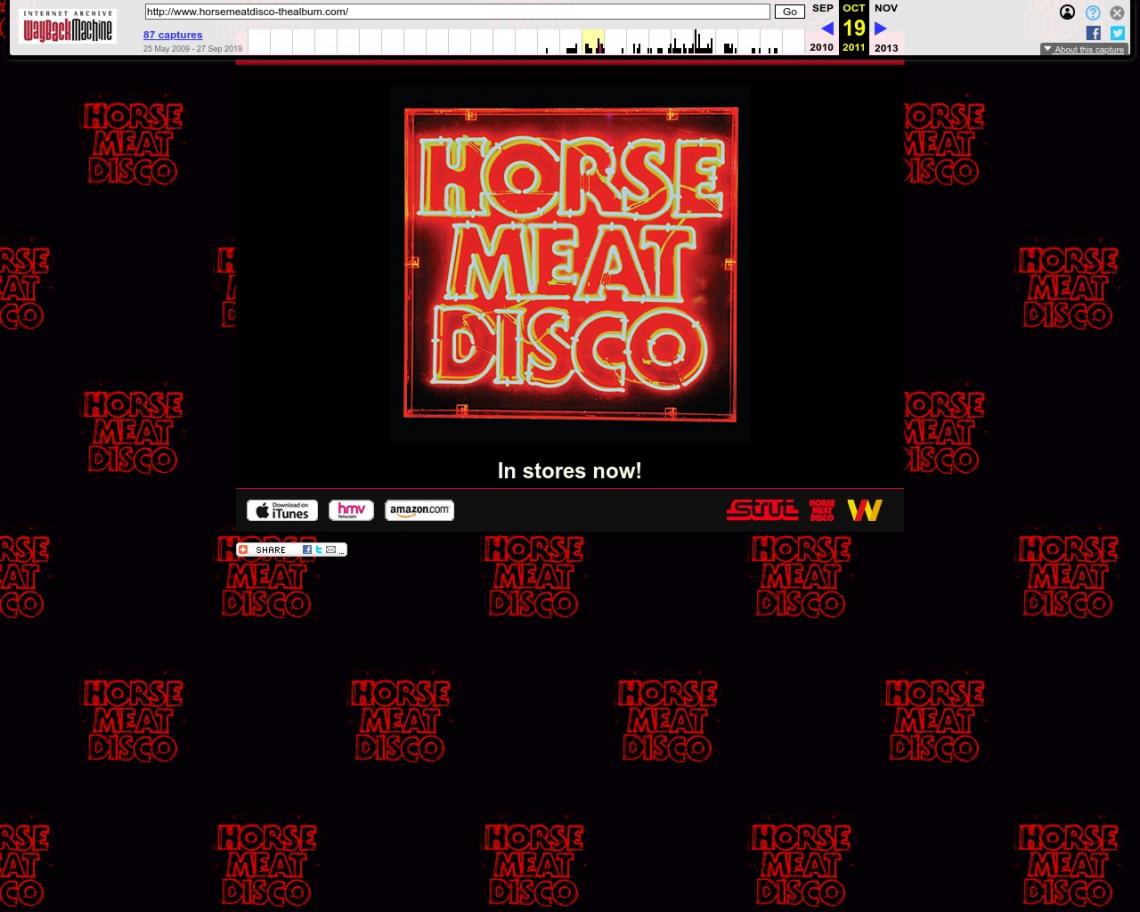
Task: Expand About this capture
Action: [x=1084, y=49]
